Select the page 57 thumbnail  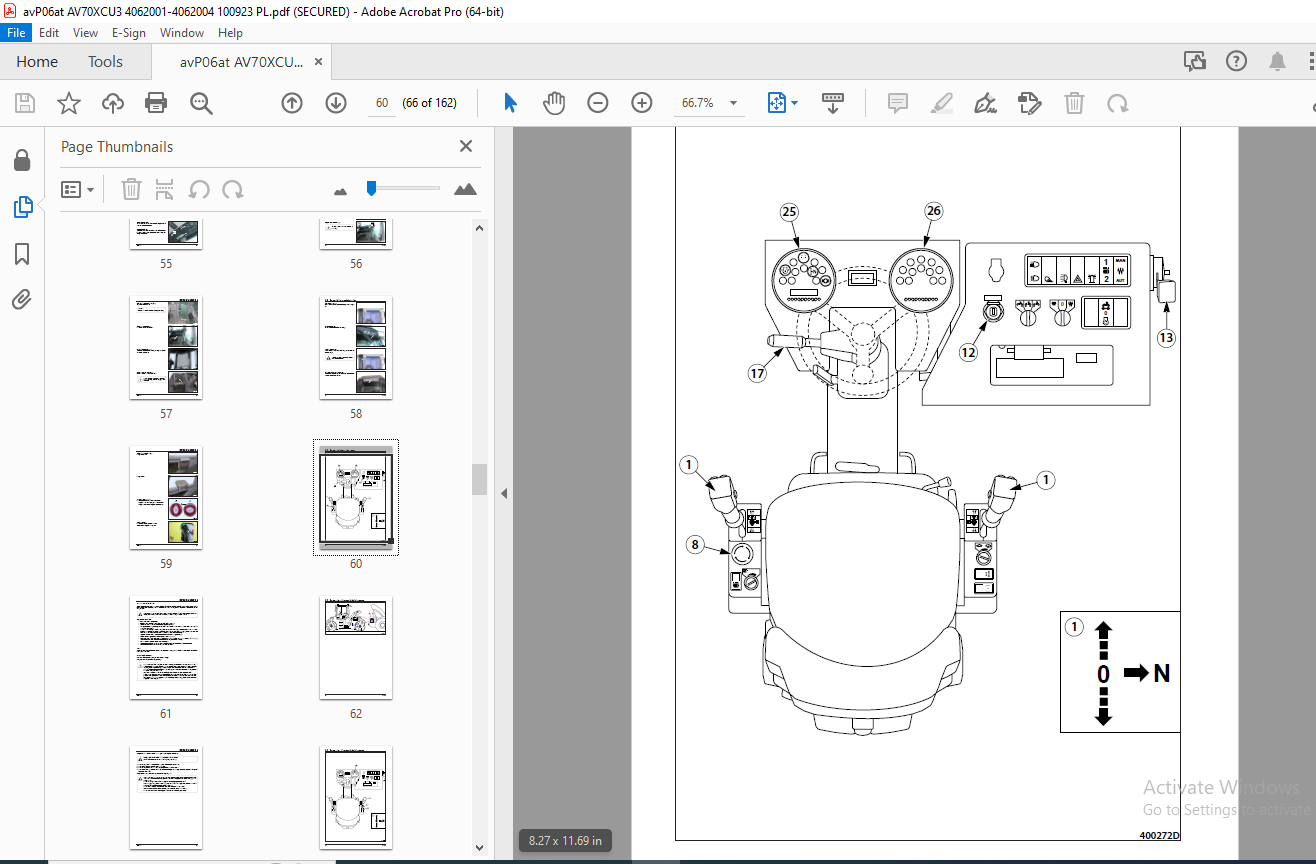point(166,347)
